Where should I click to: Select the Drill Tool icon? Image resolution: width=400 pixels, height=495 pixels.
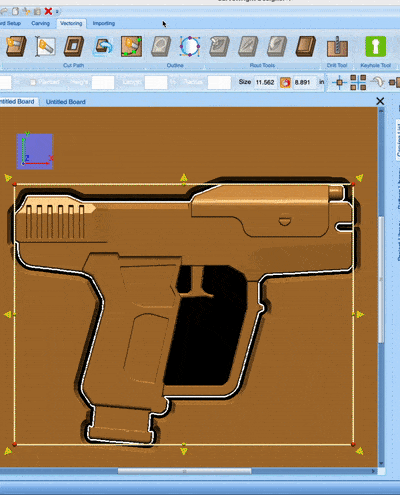pyautogui.click(x=337, y=47)
